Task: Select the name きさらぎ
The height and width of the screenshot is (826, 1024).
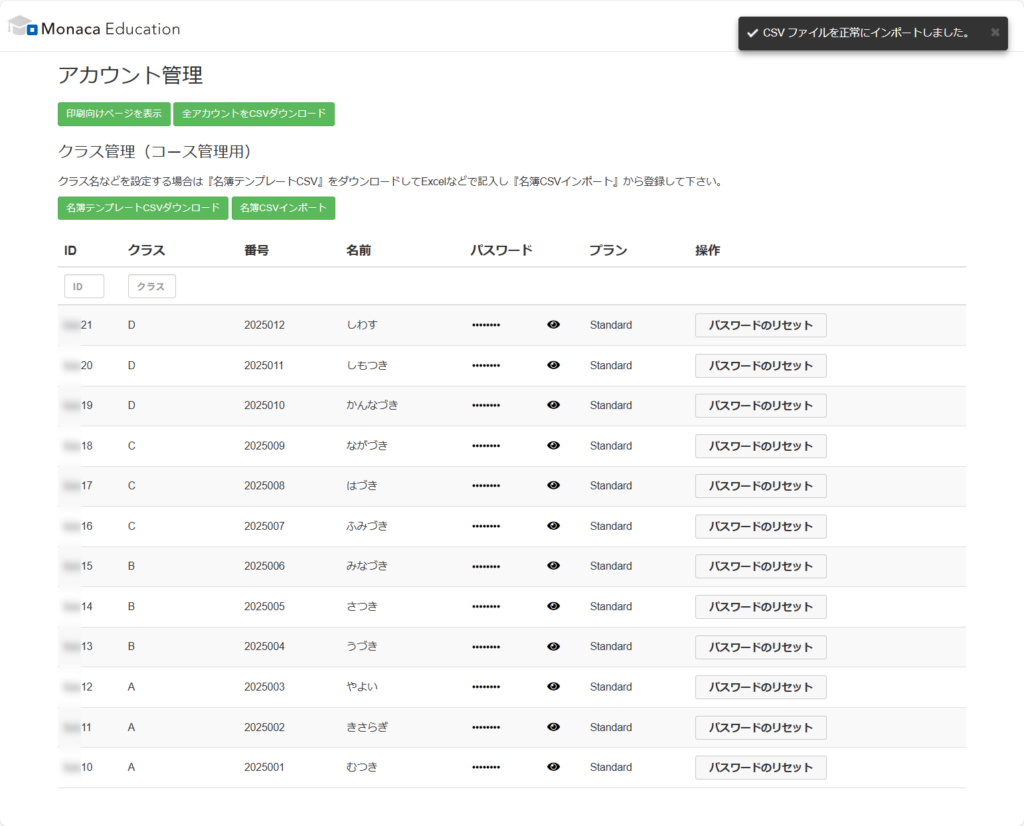Action: (x=367, y=727)
